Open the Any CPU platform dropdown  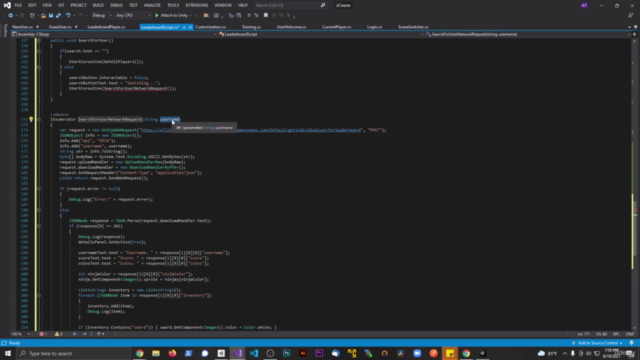tap(133, 16)
